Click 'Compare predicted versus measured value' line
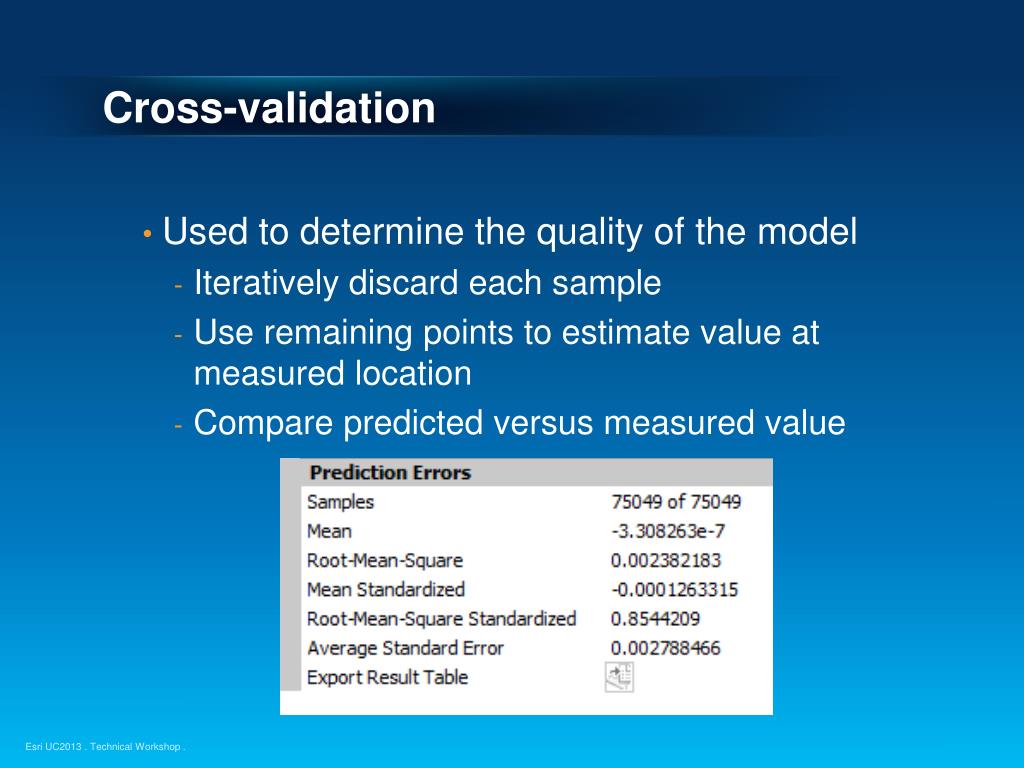This screenshot has width=1024, height=768. click(x=519, y=423)
